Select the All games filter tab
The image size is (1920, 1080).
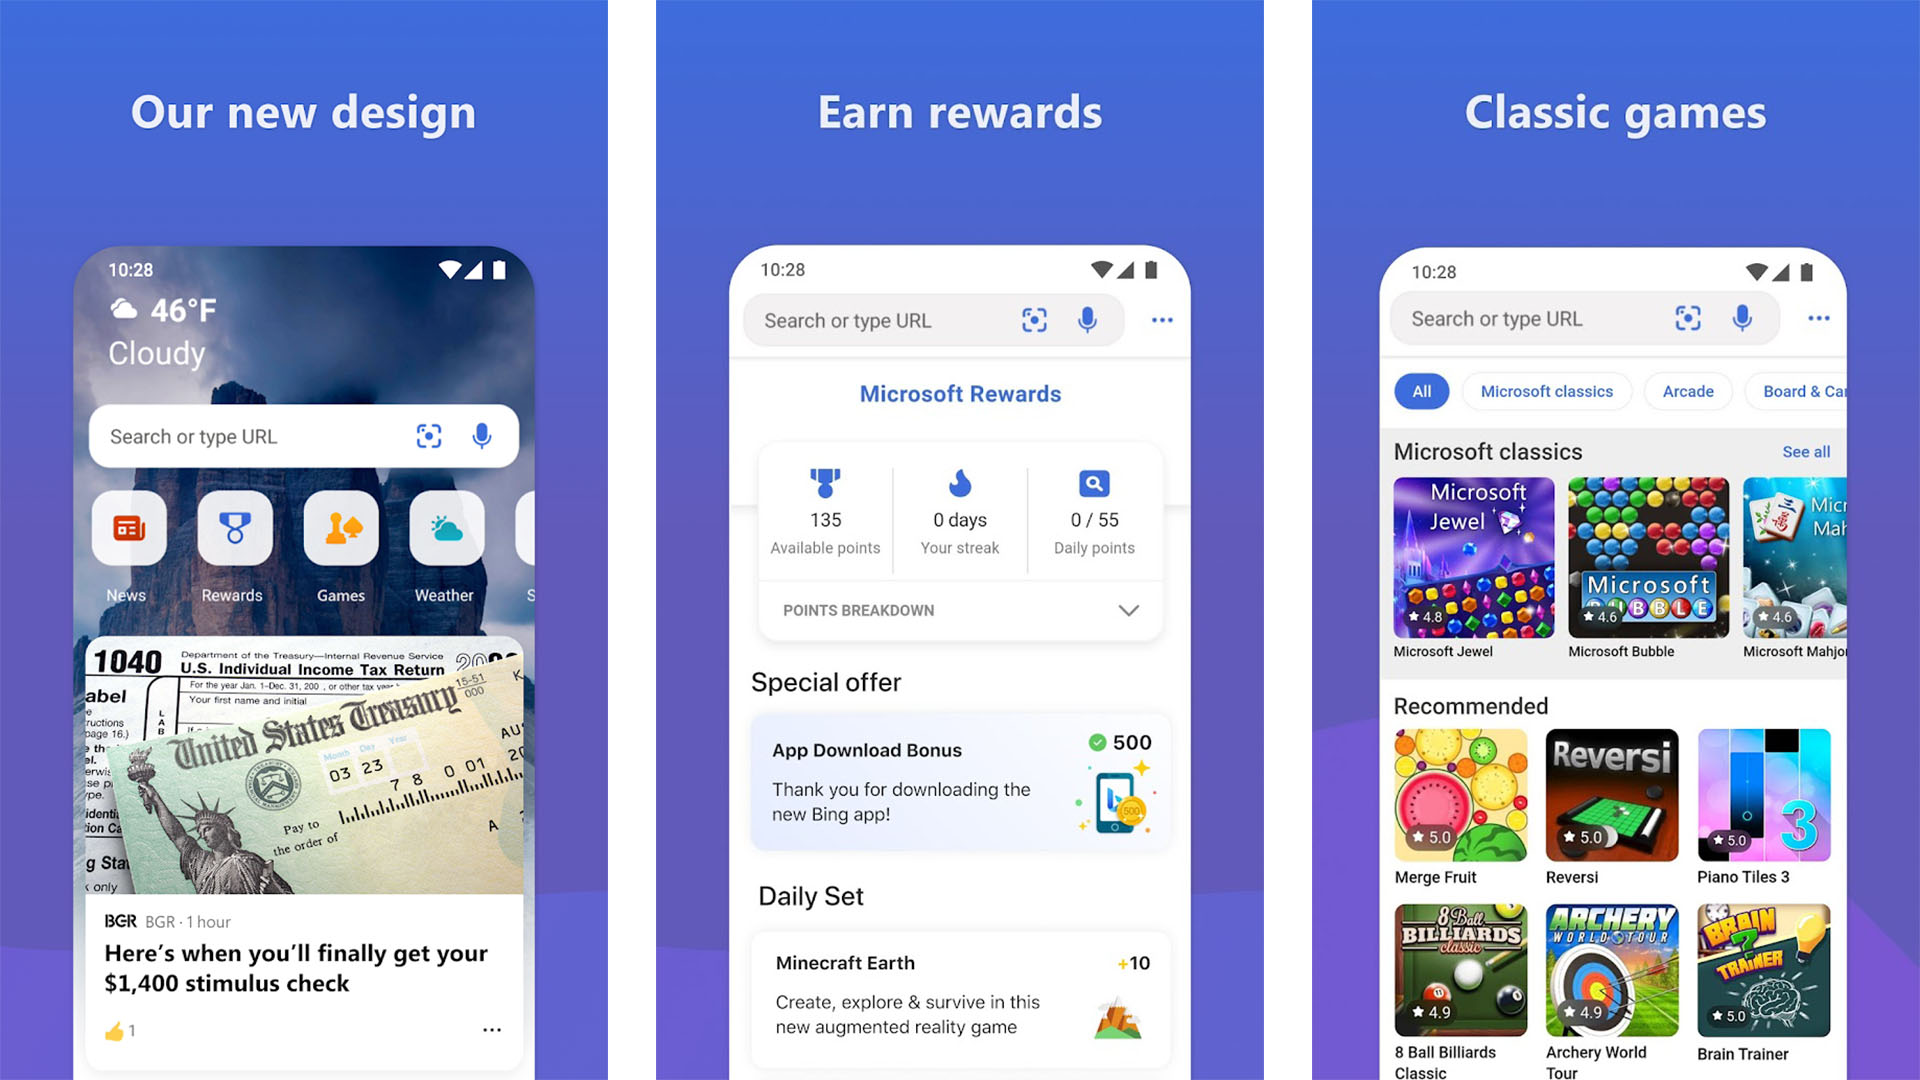(1422, 392)
